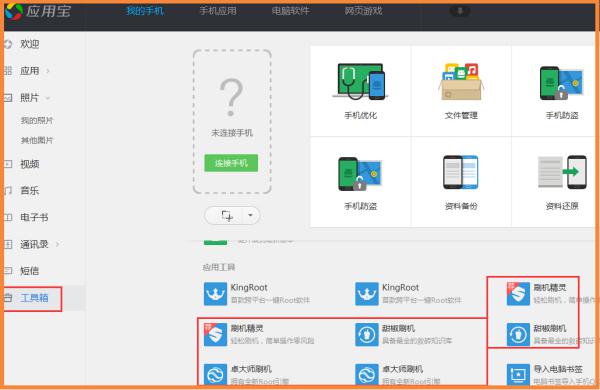600x390 pixels.
Task: Open the 导入电脑书签 icon
Action: (x=518, y=375)
